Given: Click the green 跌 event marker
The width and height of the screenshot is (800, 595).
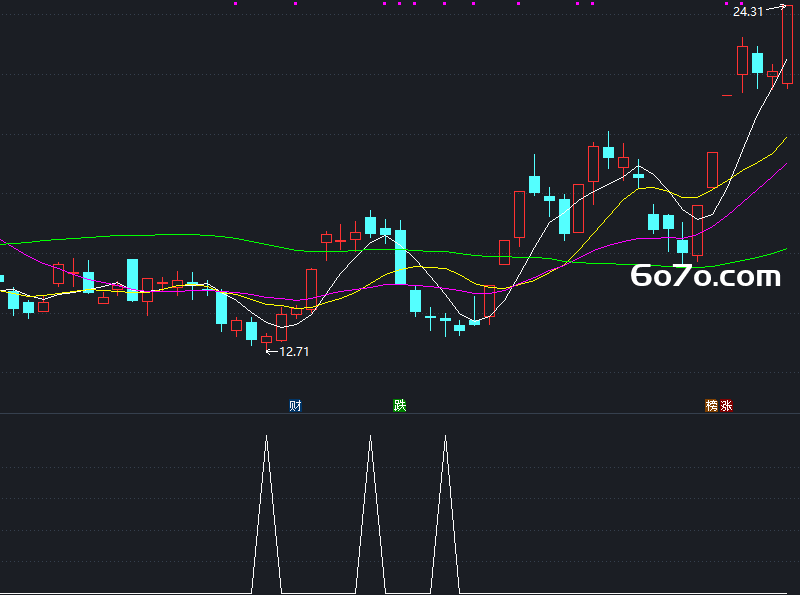Looking at the screenshot, I should point(399,406).
